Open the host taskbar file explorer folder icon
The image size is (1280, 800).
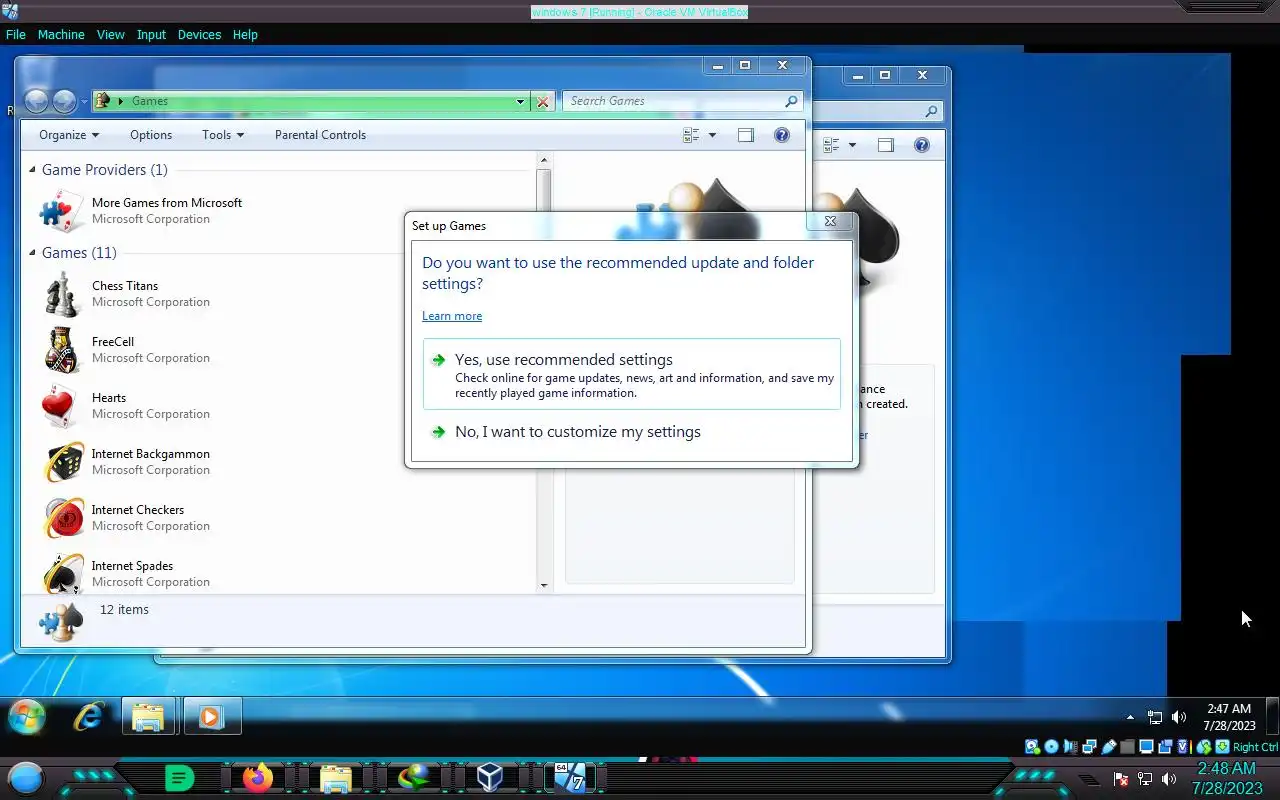(336, 778)
